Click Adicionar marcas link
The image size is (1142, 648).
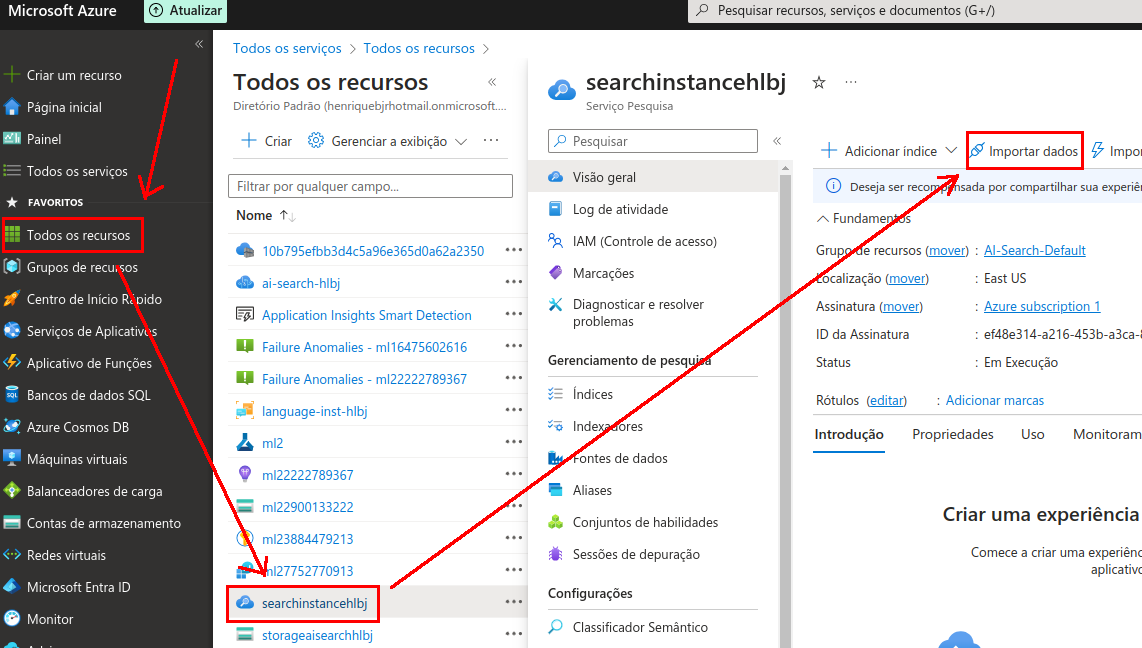[994, 400]
